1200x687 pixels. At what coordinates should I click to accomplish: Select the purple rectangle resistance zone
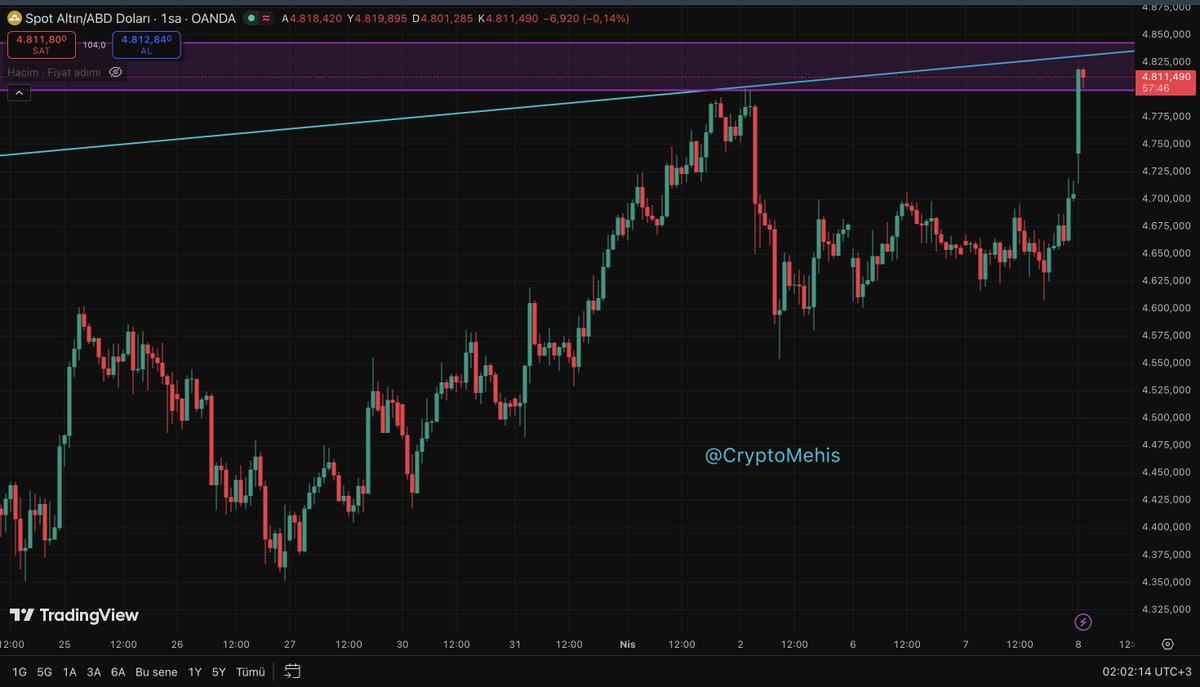(567, 67)
